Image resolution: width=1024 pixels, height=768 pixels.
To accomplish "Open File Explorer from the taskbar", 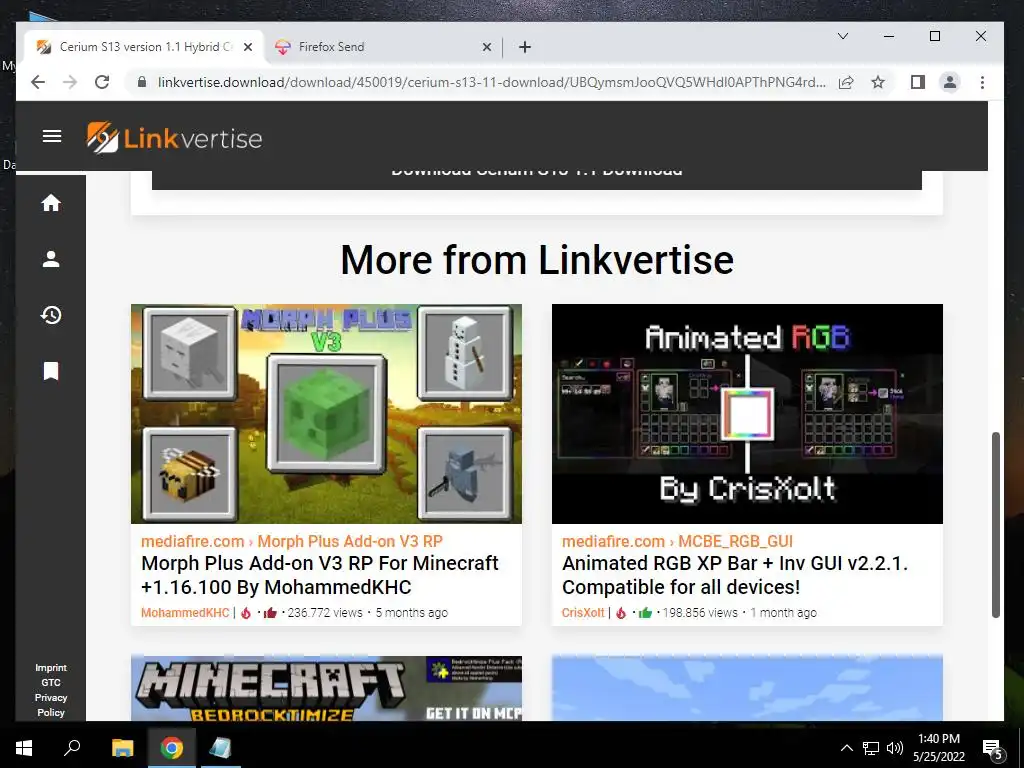I will coord(122,748).
